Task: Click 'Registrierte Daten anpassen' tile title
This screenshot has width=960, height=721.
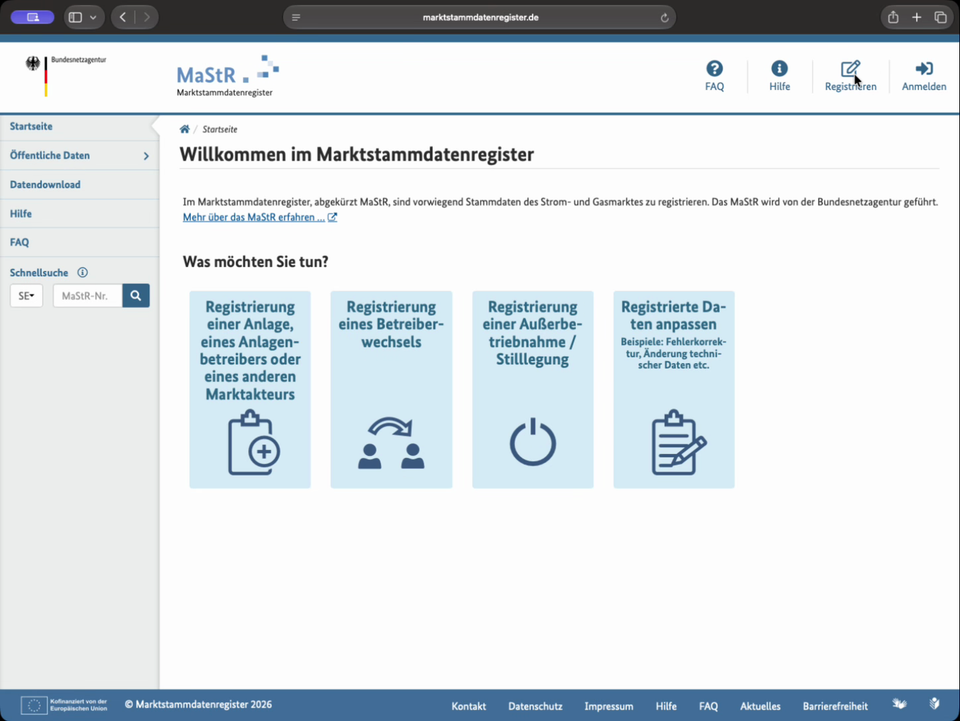Action: coord(673,315)
